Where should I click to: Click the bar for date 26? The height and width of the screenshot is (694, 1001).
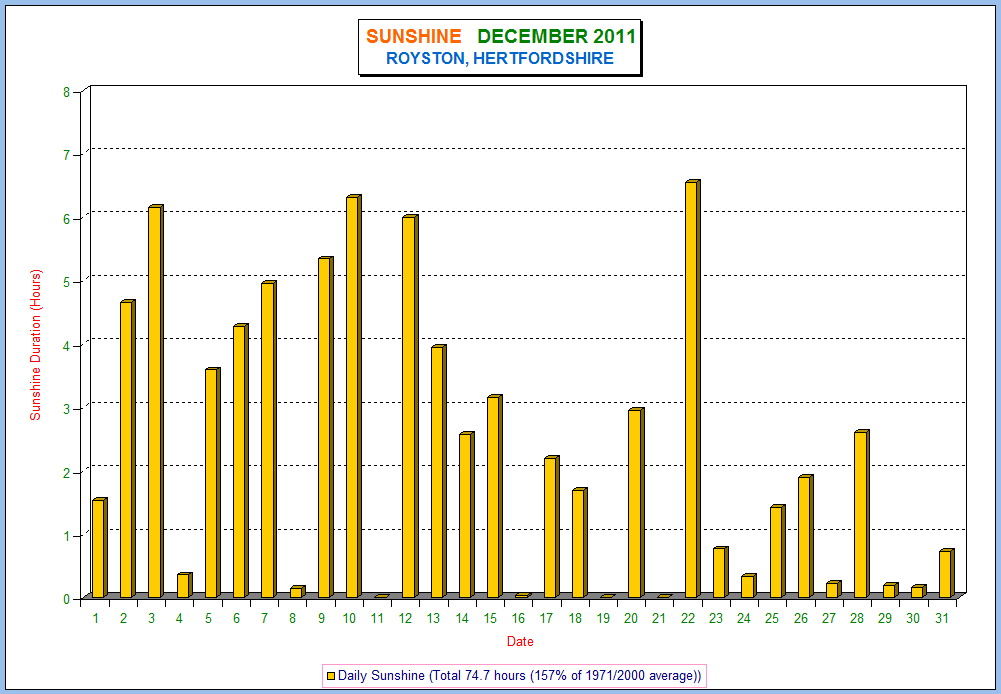click(806, 537)
